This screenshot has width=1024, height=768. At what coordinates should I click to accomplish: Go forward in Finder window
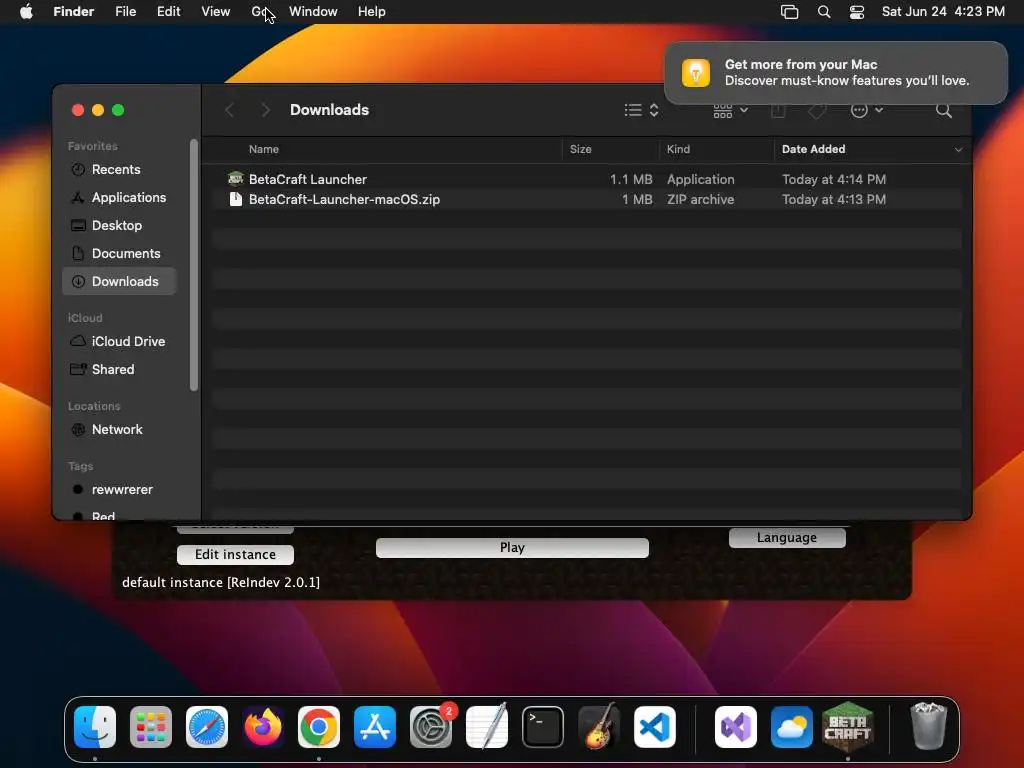click(265, 110)
